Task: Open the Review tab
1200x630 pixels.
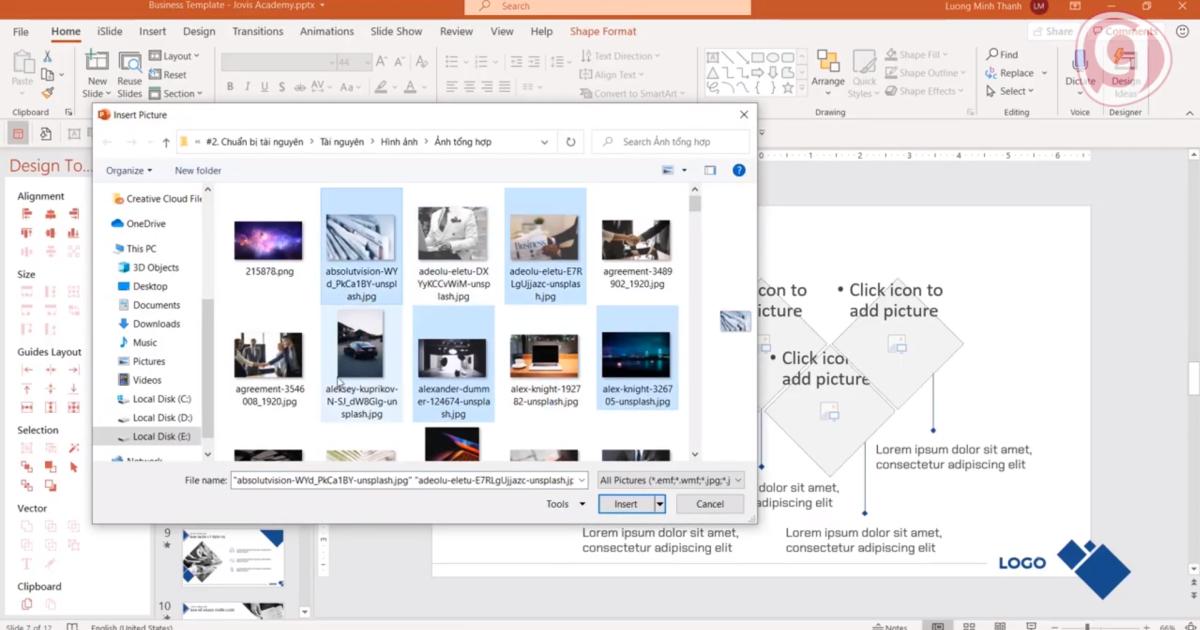Action: [456, 31]
